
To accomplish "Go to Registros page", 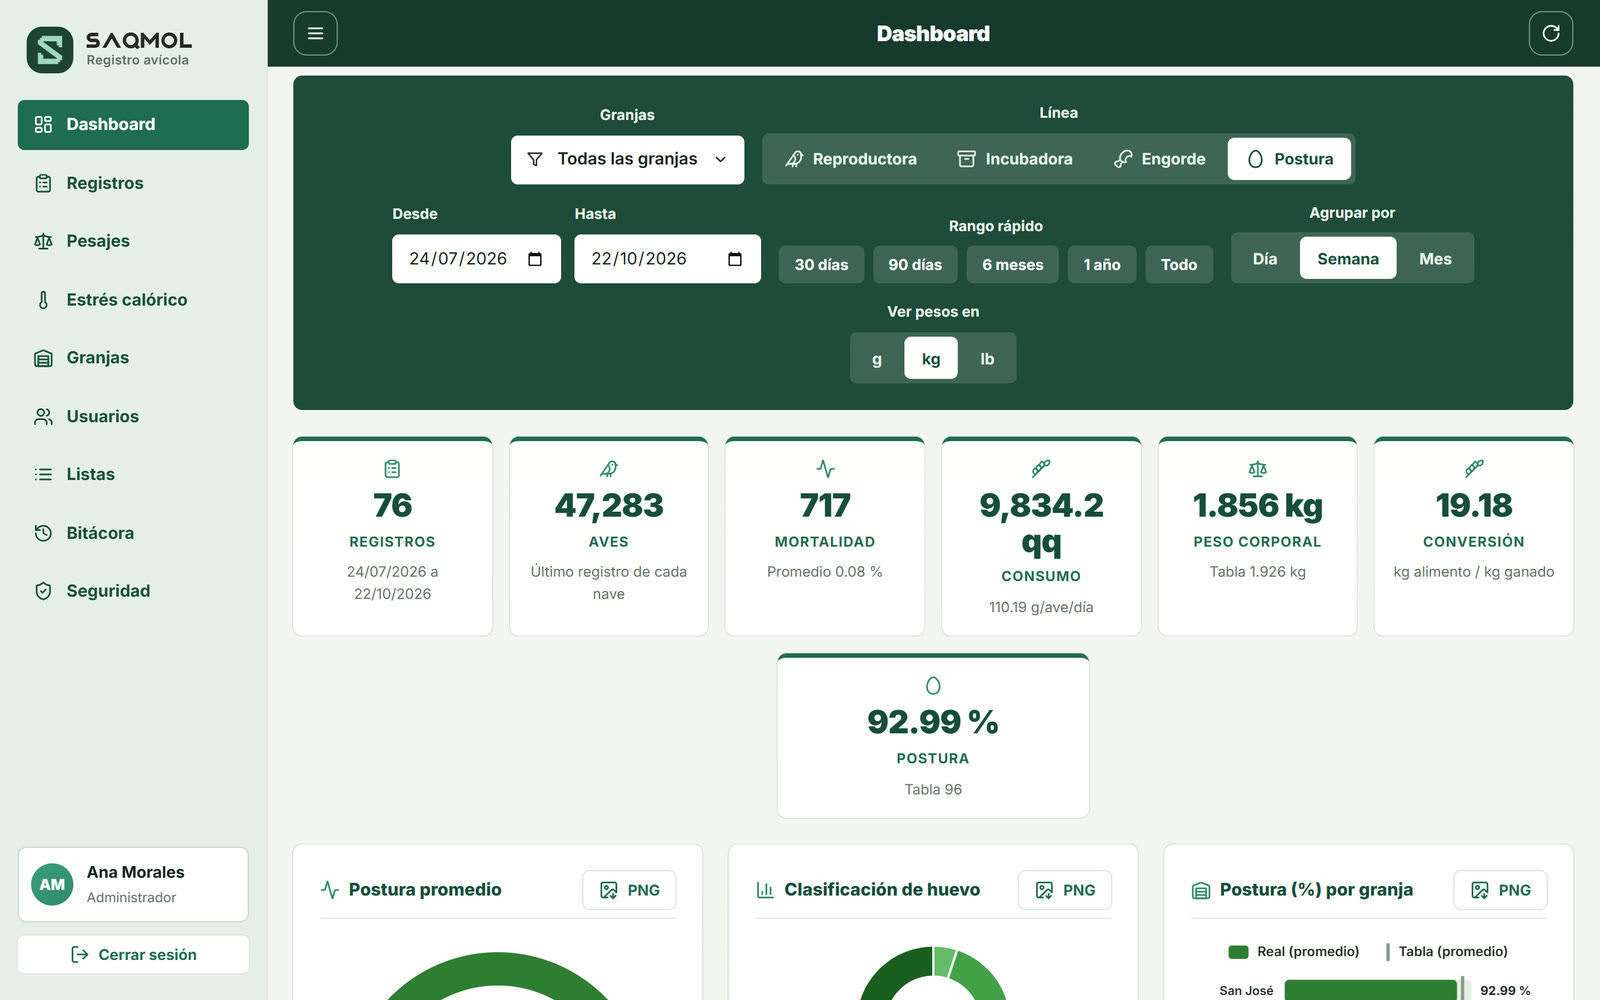I will point(133,183).
